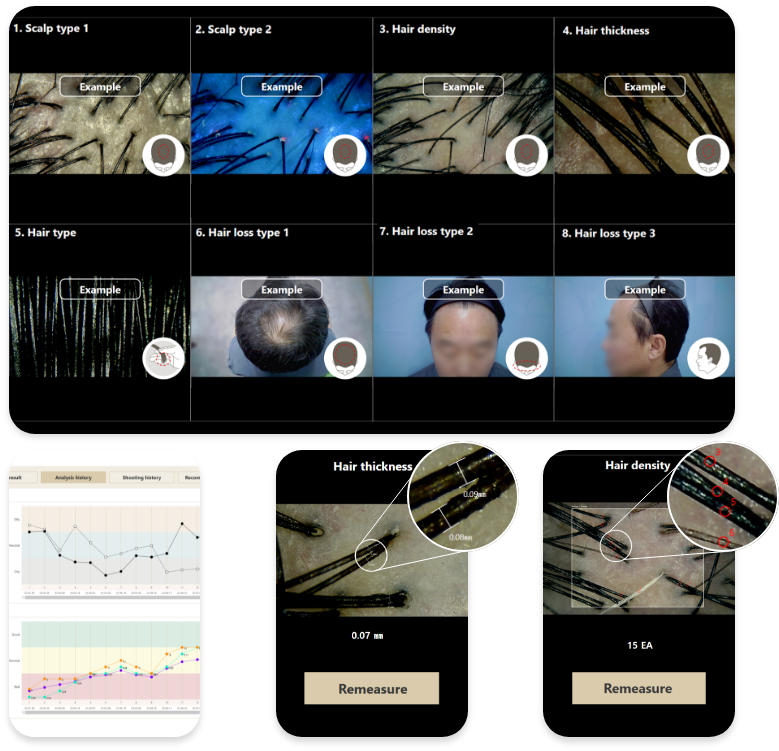The height and width of the screenshot is (751, 779).
Task: Click head-position icon in Hair density tile
Action: tap(527, 155)
